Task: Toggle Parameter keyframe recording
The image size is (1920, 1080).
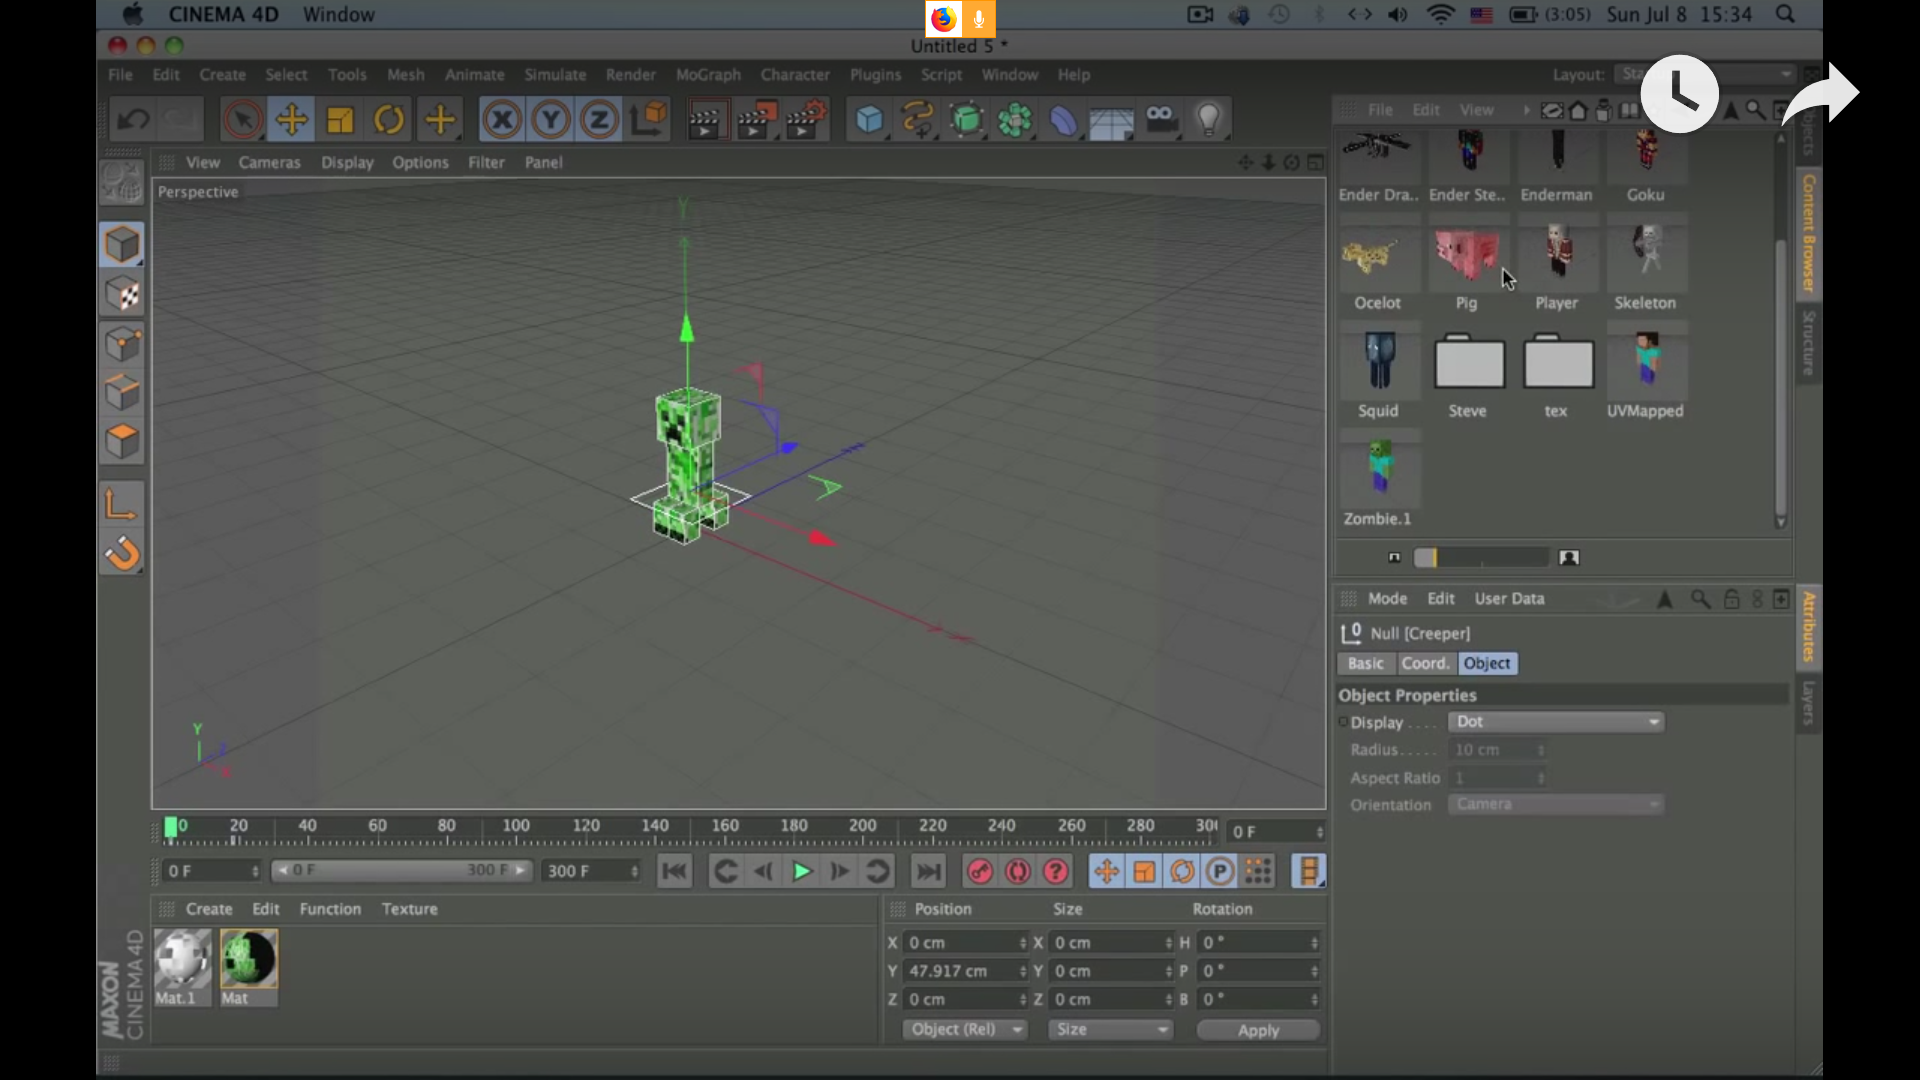Action: (x=1220, y=872)
